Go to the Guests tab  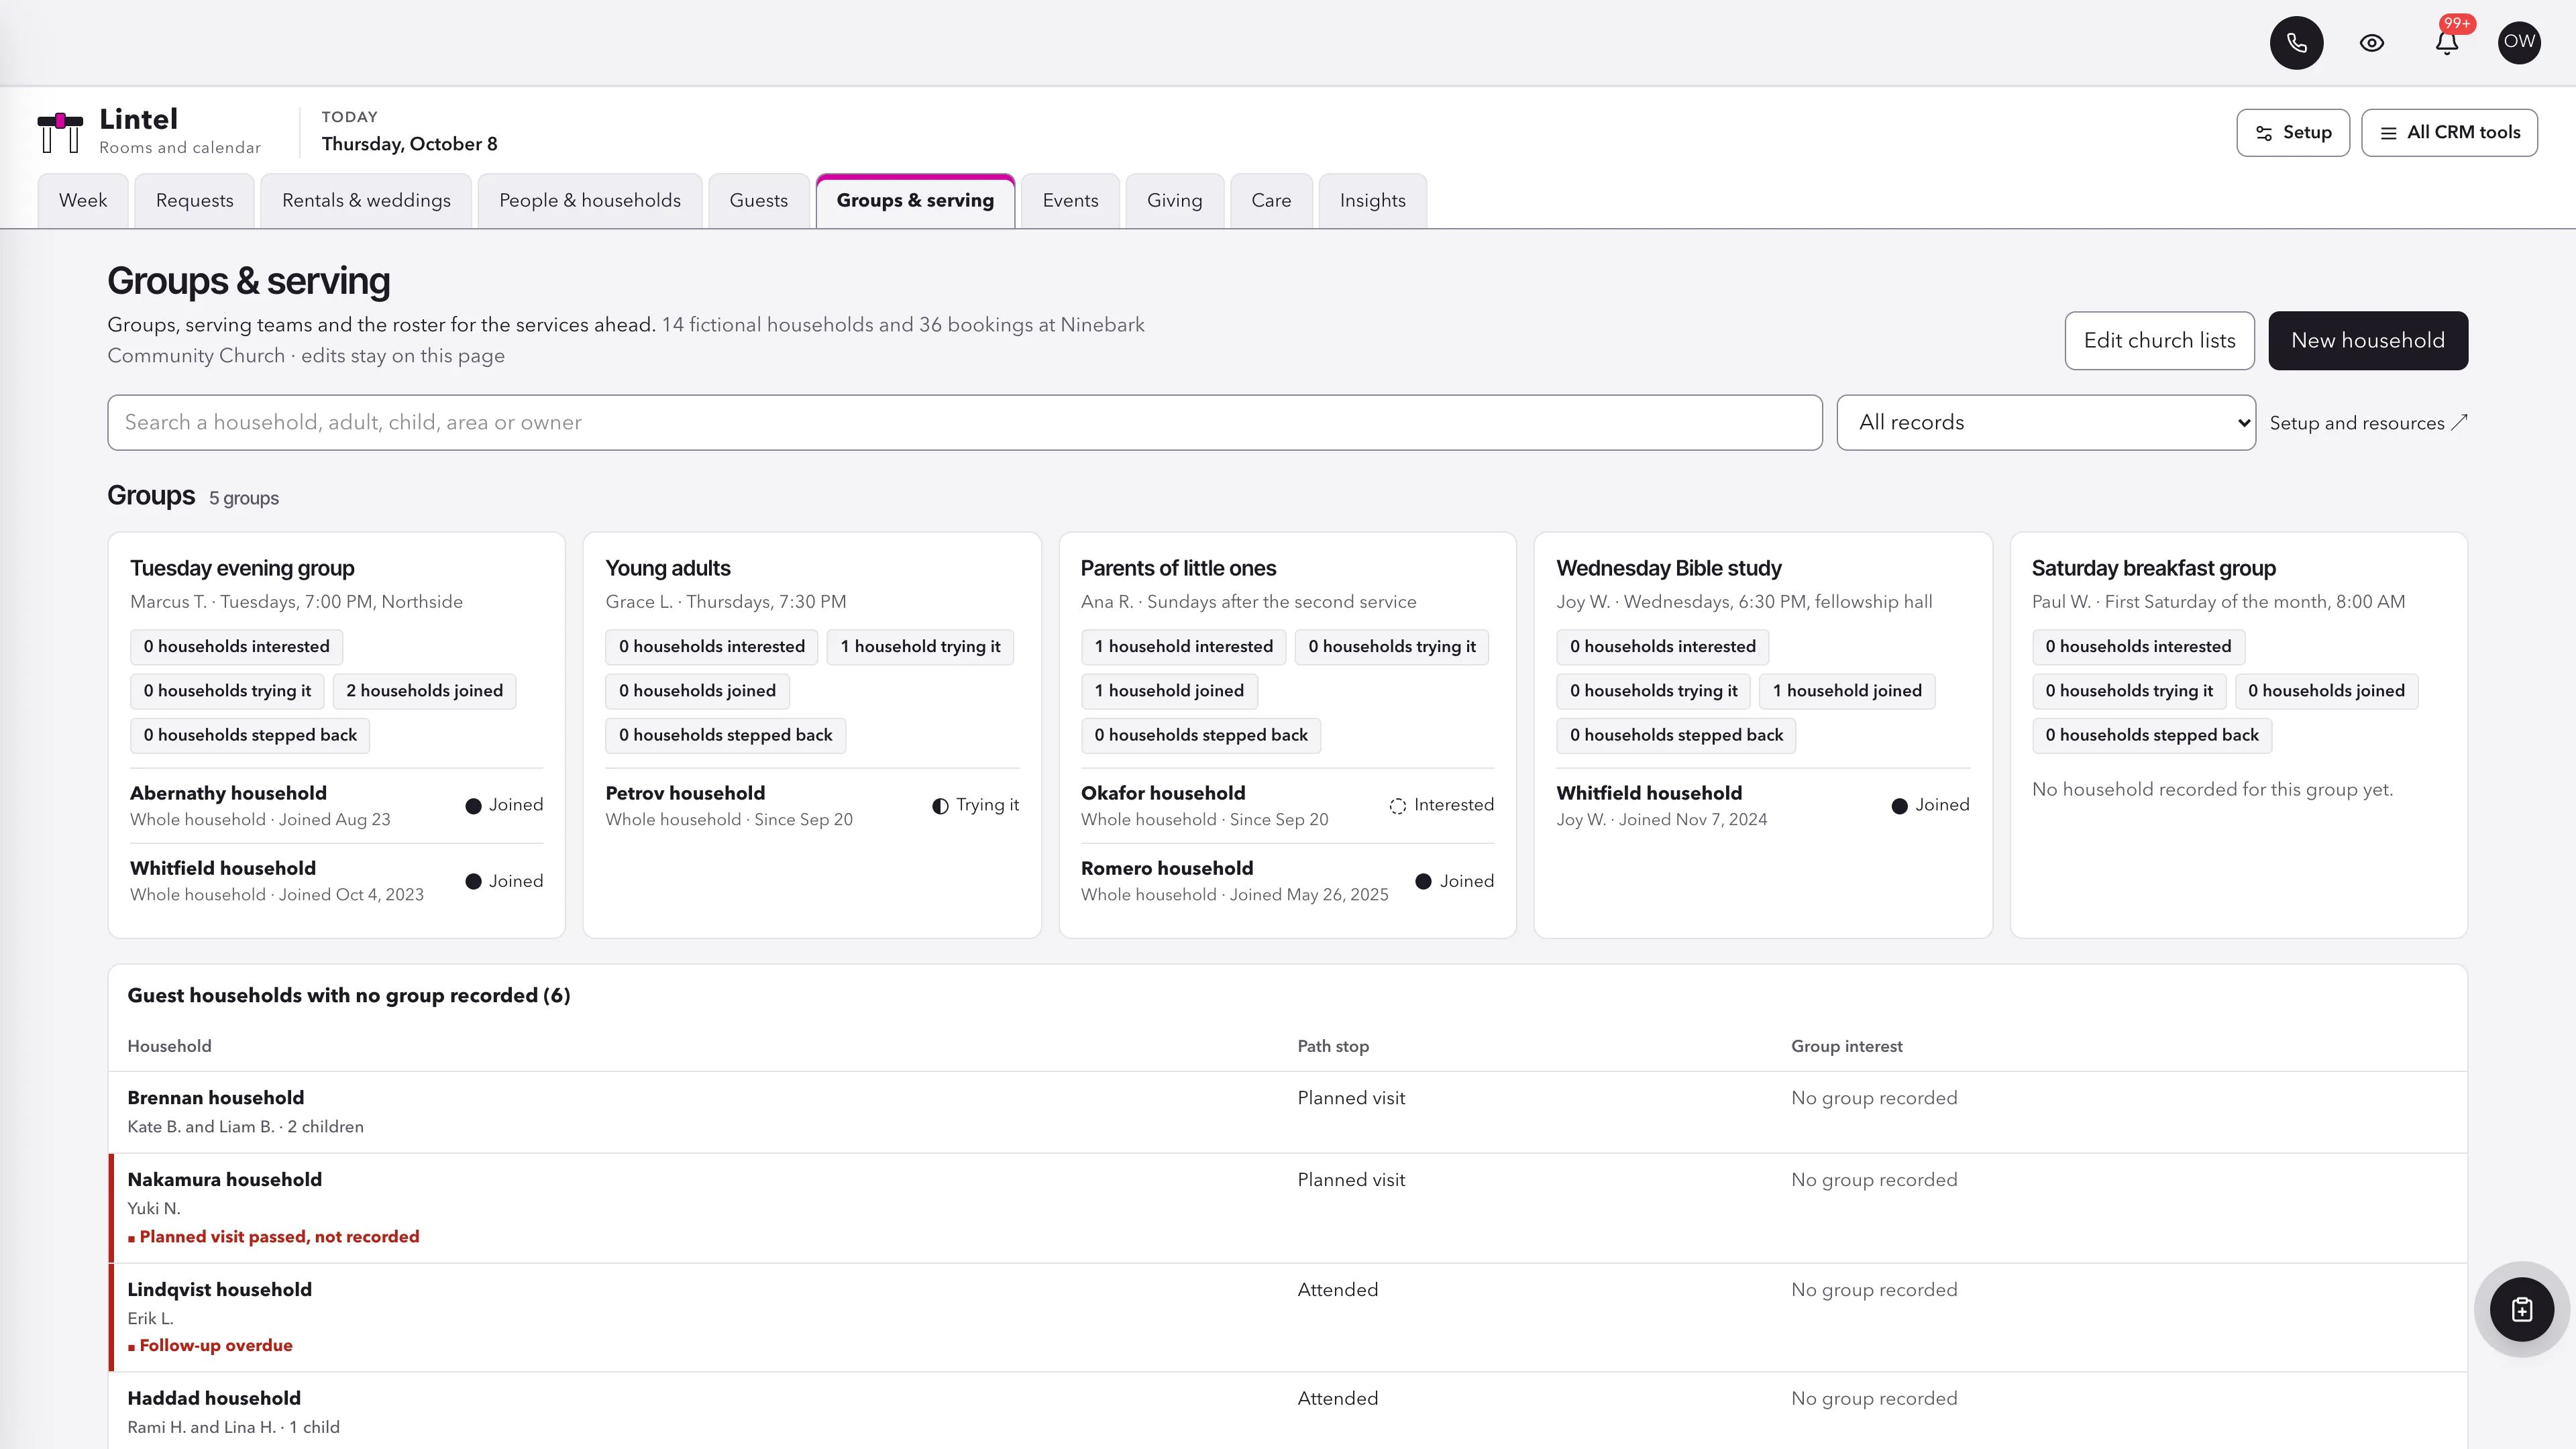click(x=759, y=201)
